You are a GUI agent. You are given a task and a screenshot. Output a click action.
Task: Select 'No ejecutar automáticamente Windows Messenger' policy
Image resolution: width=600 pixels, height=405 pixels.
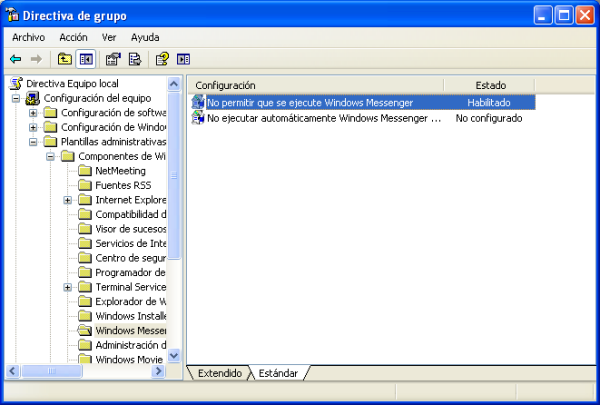(x=323, y=118)
